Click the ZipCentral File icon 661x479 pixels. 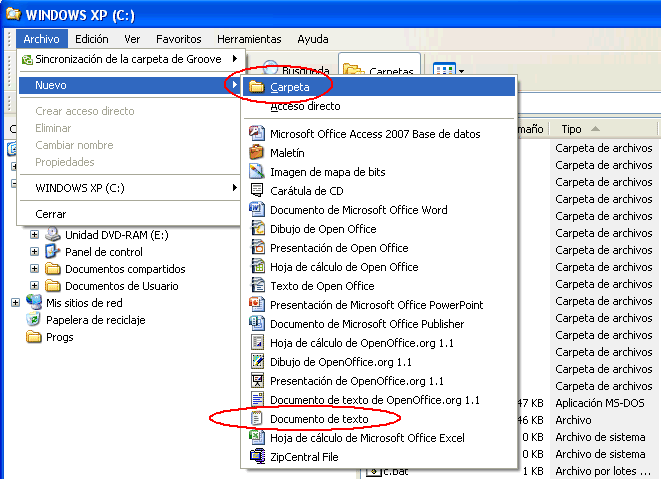click(x=257, y=457)
